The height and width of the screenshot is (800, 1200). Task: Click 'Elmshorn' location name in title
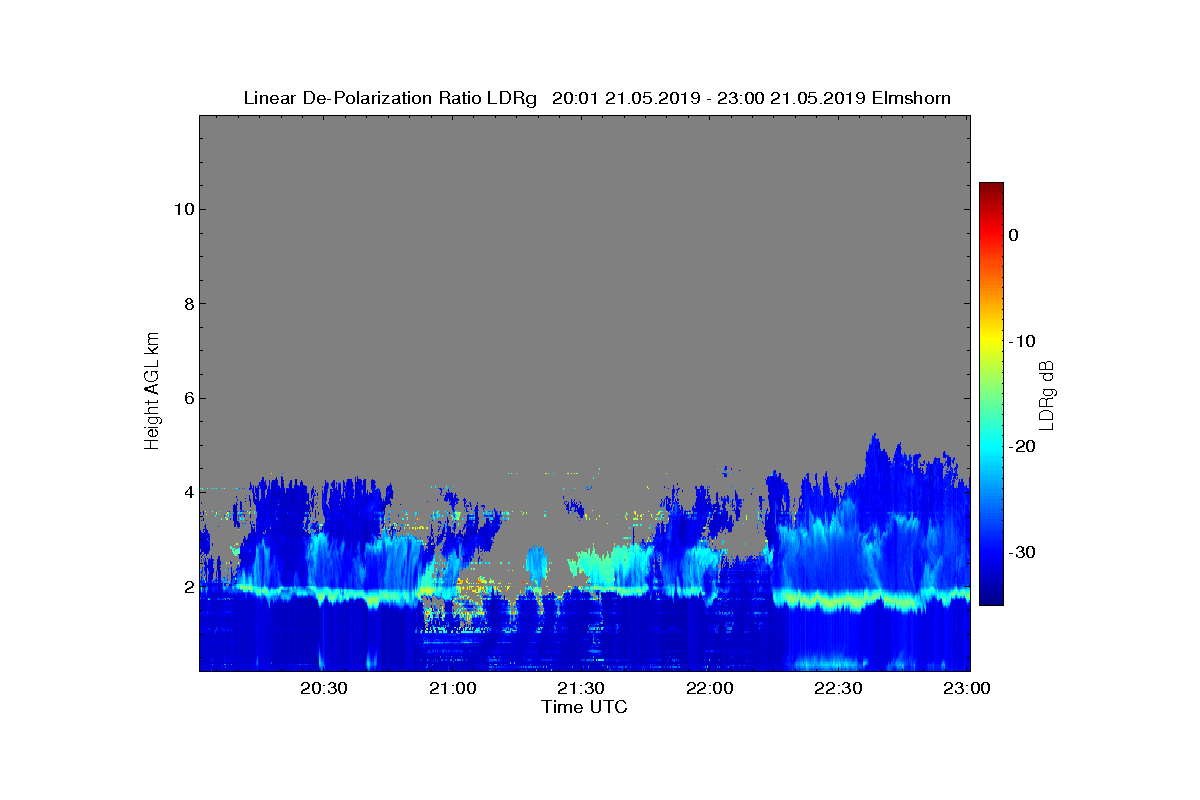910,98
